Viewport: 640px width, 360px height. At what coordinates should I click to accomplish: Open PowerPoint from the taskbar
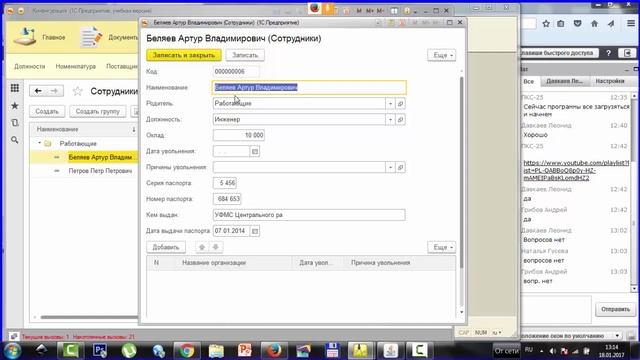click(x=245, y=351)
